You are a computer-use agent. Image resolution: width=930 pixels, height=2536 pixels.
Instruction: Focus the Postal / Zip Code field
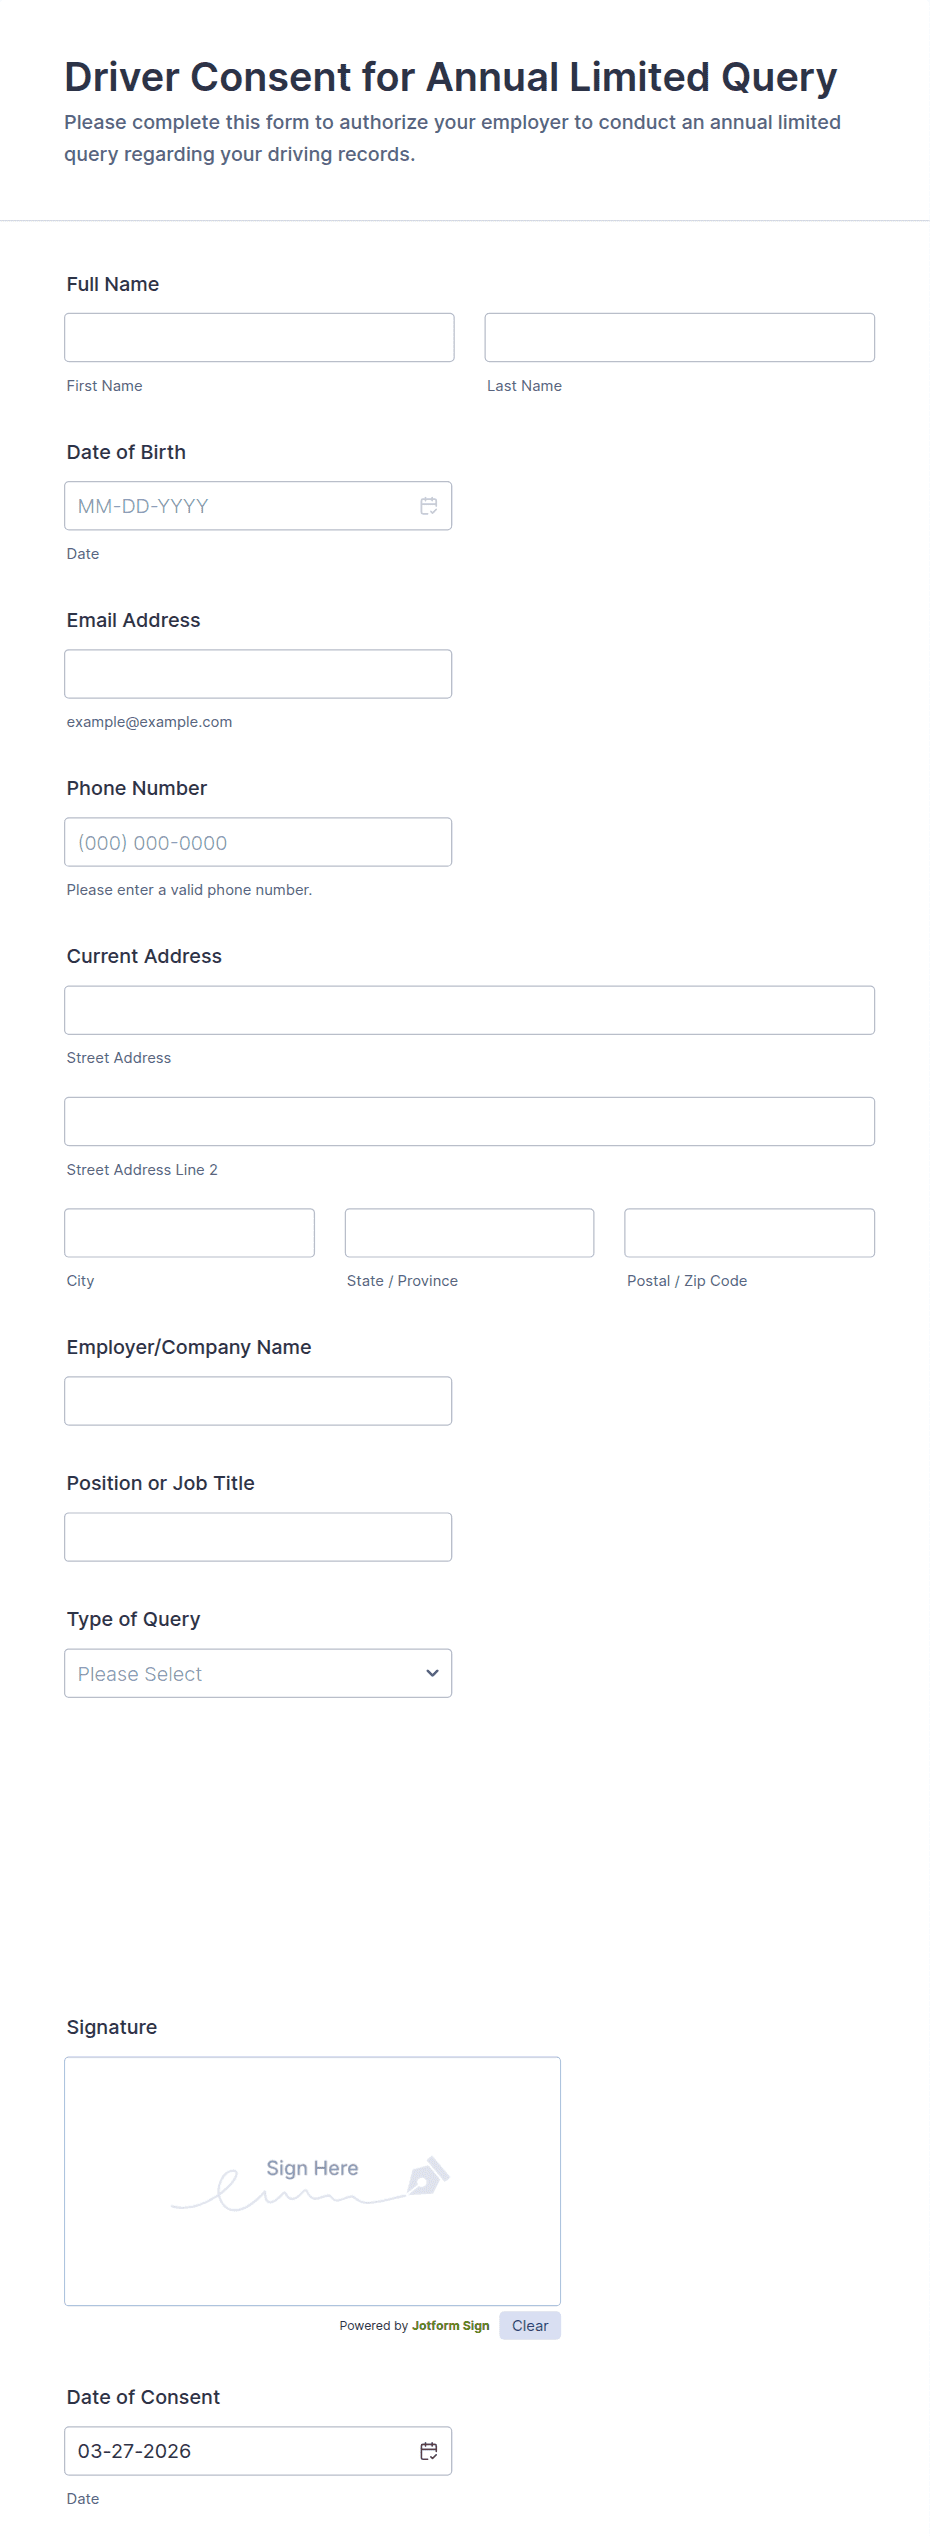point(749,1233)
